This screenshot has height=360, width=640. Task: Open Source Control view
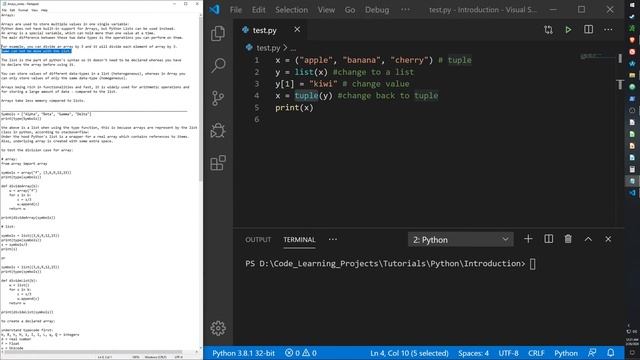pyautogui.click(x=218, y=98)
